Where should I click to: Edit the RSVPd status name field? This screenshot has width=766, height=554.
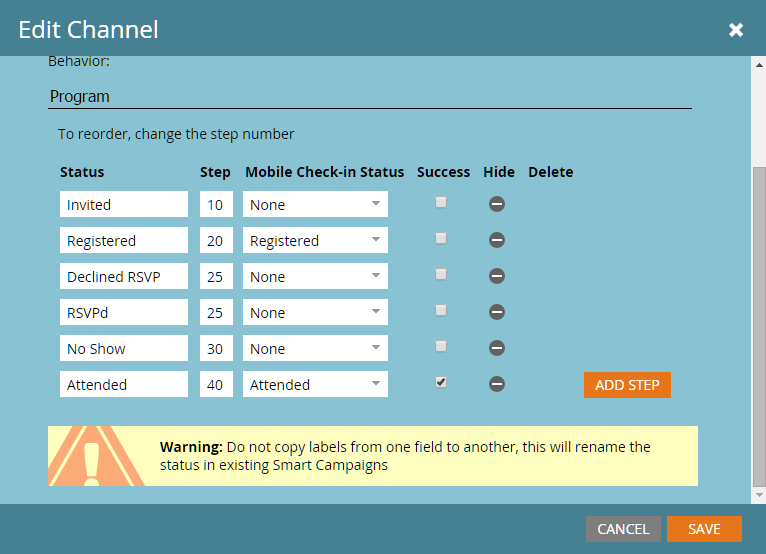pos(124,312)
